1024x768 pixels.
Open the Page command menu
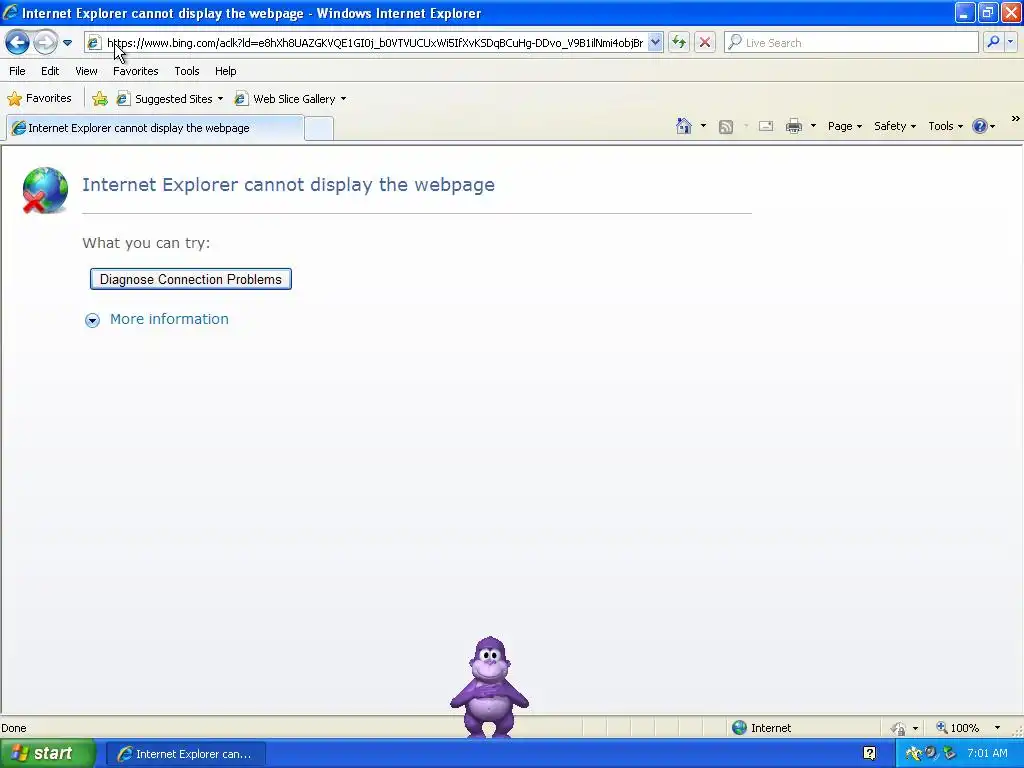[x=844, y=127]
